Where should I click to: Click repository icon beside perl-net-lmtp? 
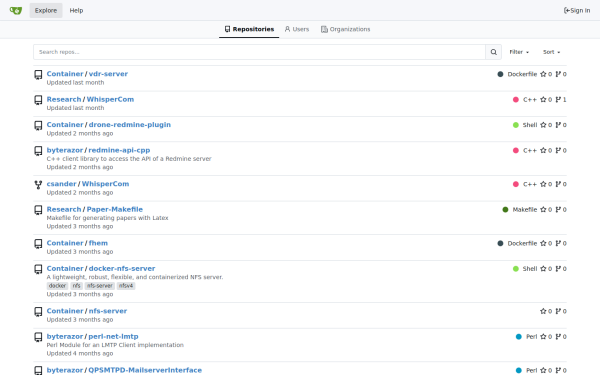point(38,337)
